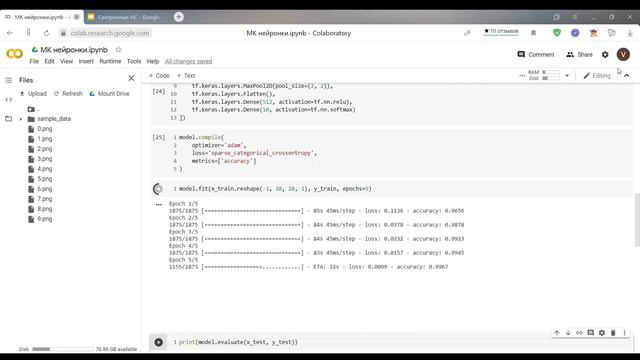This screenshot has height=360, width=640.
Task: Open the user account avatar
Action: [x=623, y=54]
